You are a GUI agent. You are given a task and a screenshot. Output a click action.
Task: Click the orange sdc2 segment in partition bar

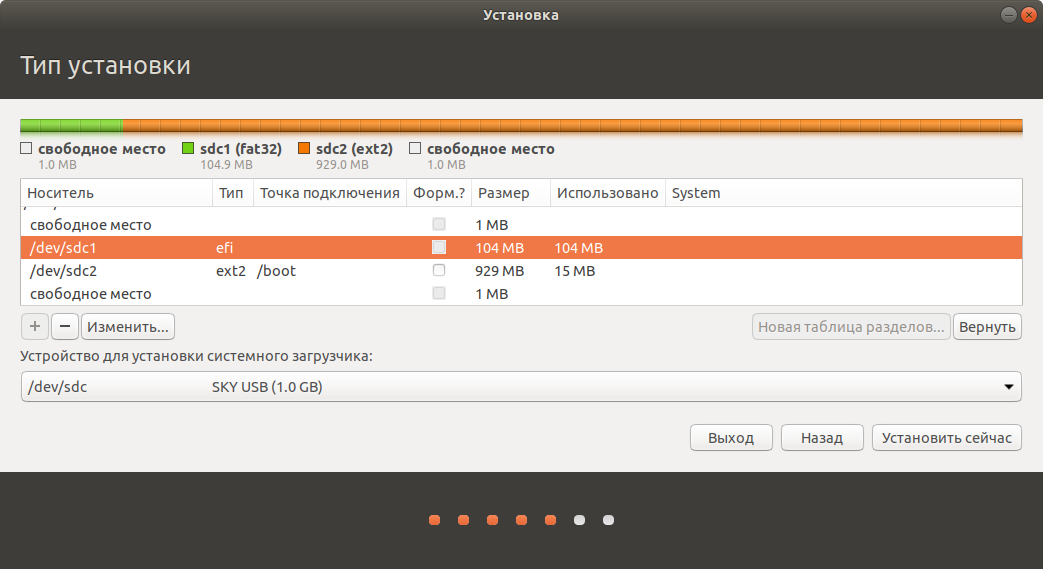click(570, 126)
